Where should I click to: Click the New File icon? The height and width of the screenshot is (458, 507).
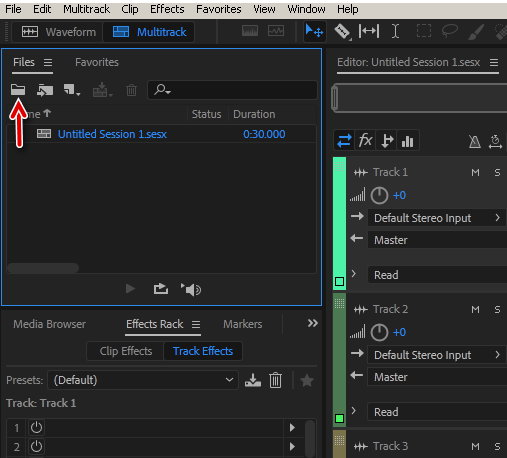coord(72,90)
